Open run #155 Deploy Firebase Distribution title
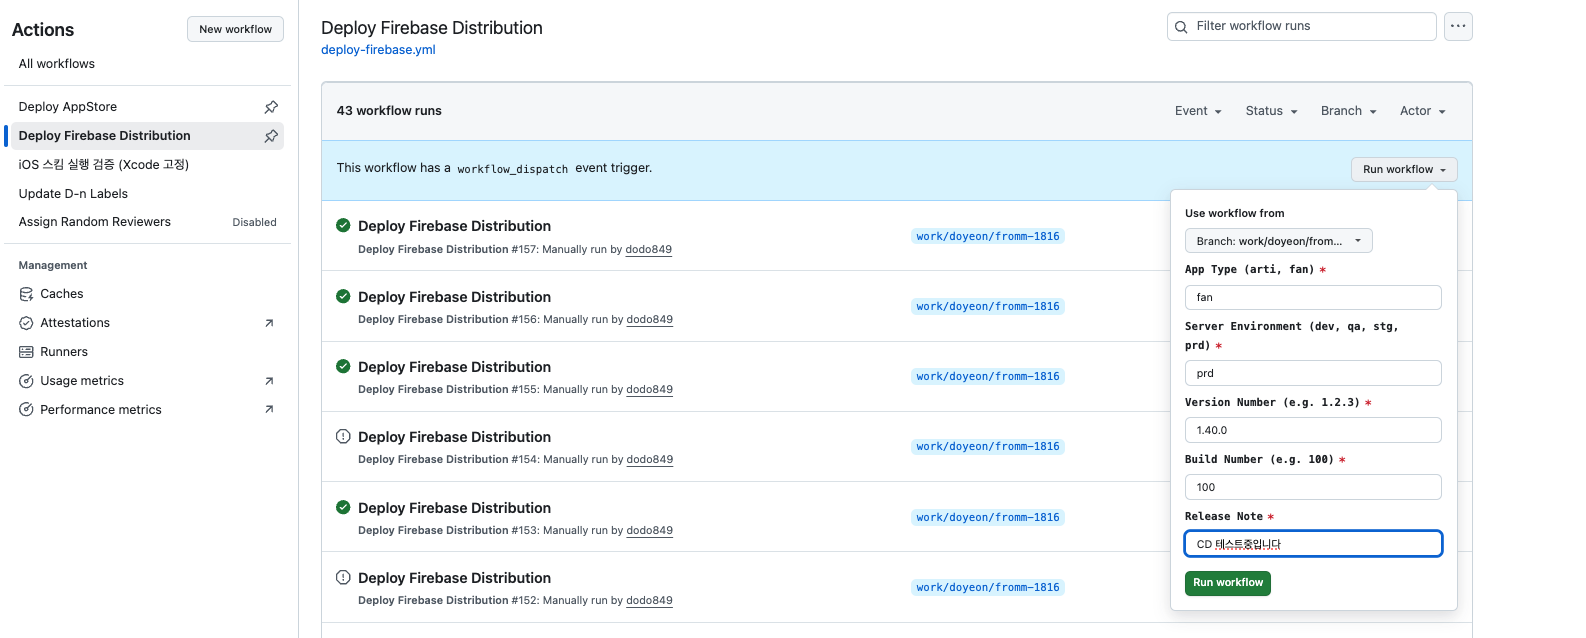Screen dimensions: 1586x638 pos(454,367)
